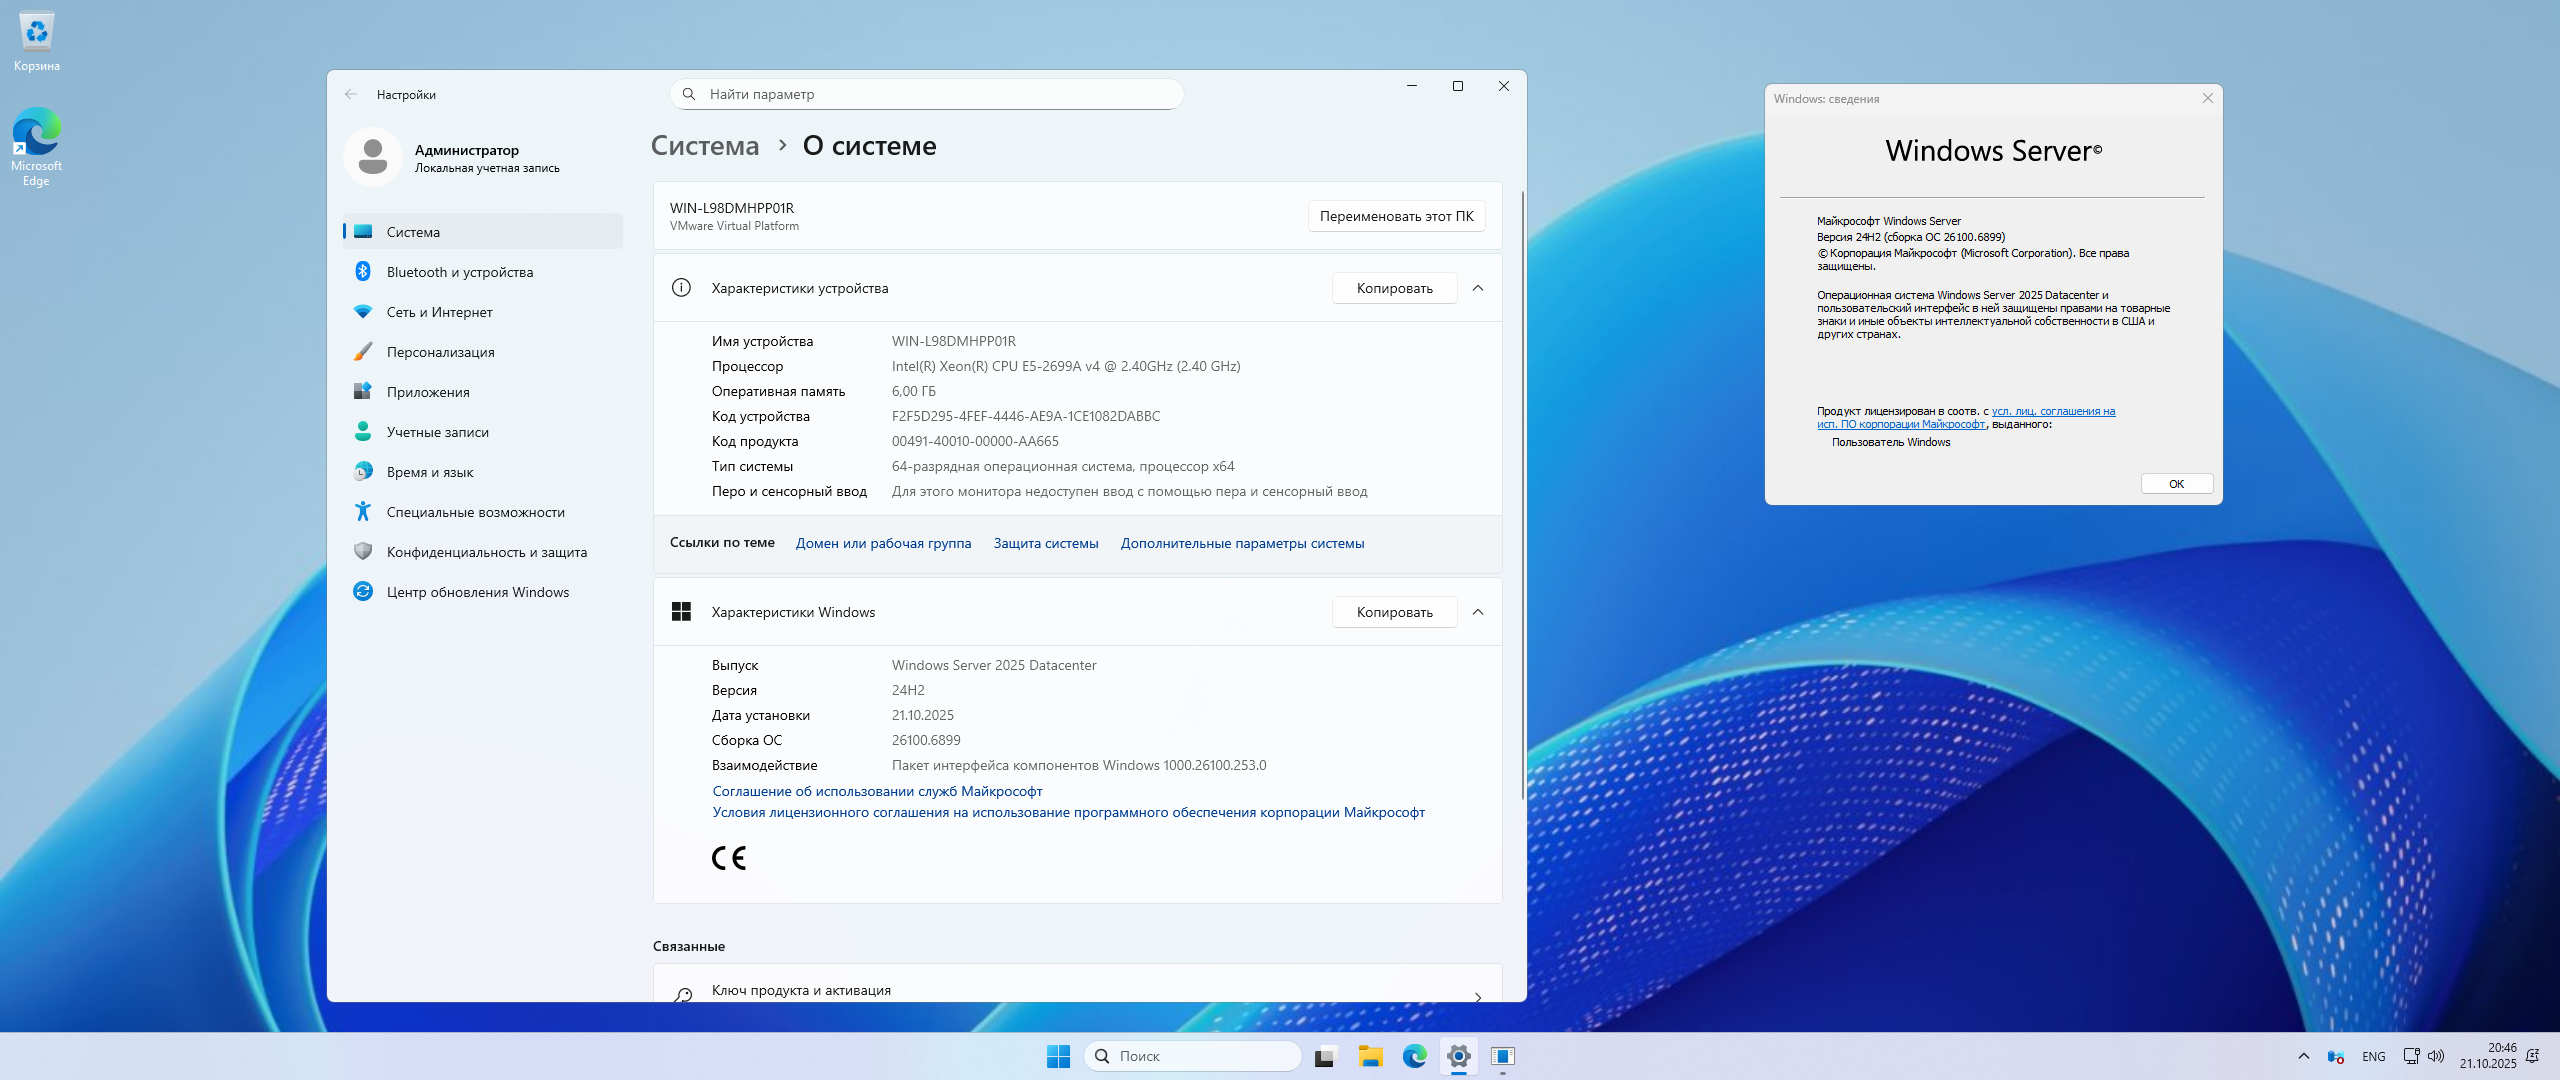The width and height of the screenshot is (2560, 1080).
Task: Open File Explorer from the taskbar
Action: tap(1370, 1056)
